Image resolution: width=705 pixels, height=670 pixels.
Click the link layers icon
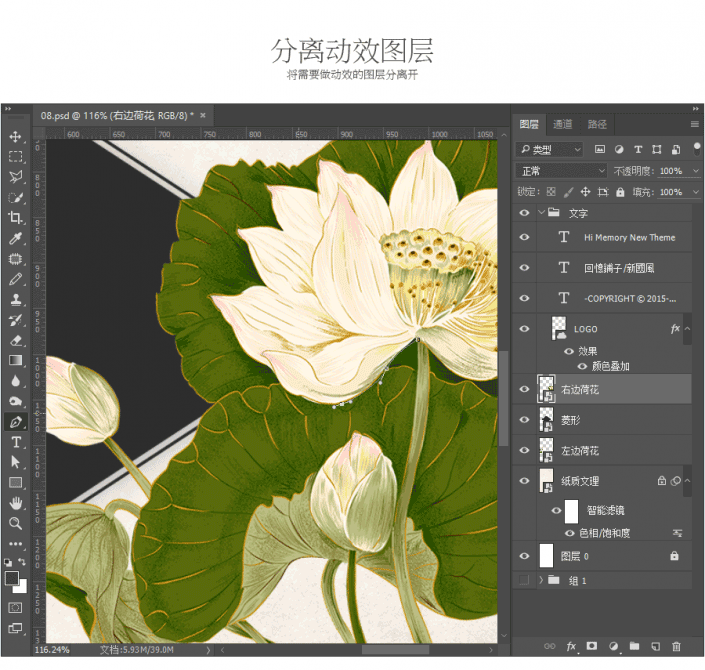(549, 646)
